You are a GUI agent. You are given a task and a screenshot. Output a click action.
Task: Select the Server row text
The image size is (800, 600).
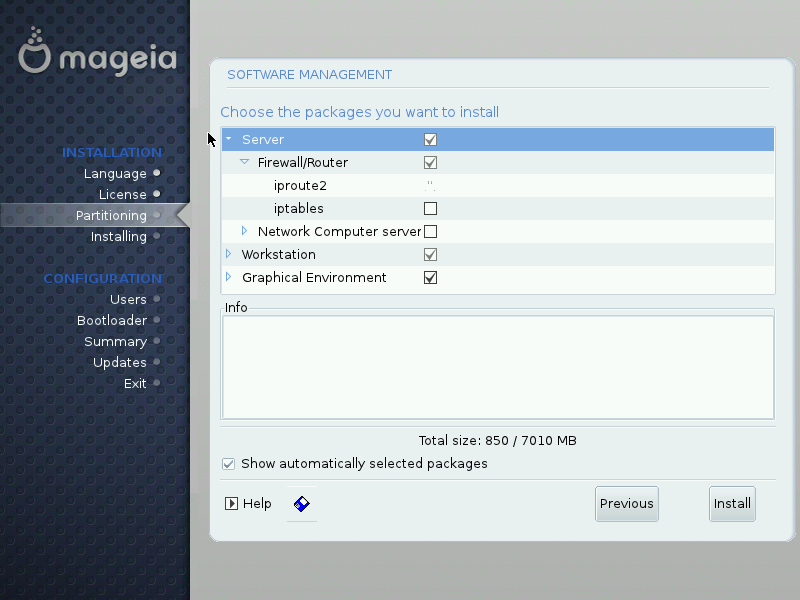[263, 140]
